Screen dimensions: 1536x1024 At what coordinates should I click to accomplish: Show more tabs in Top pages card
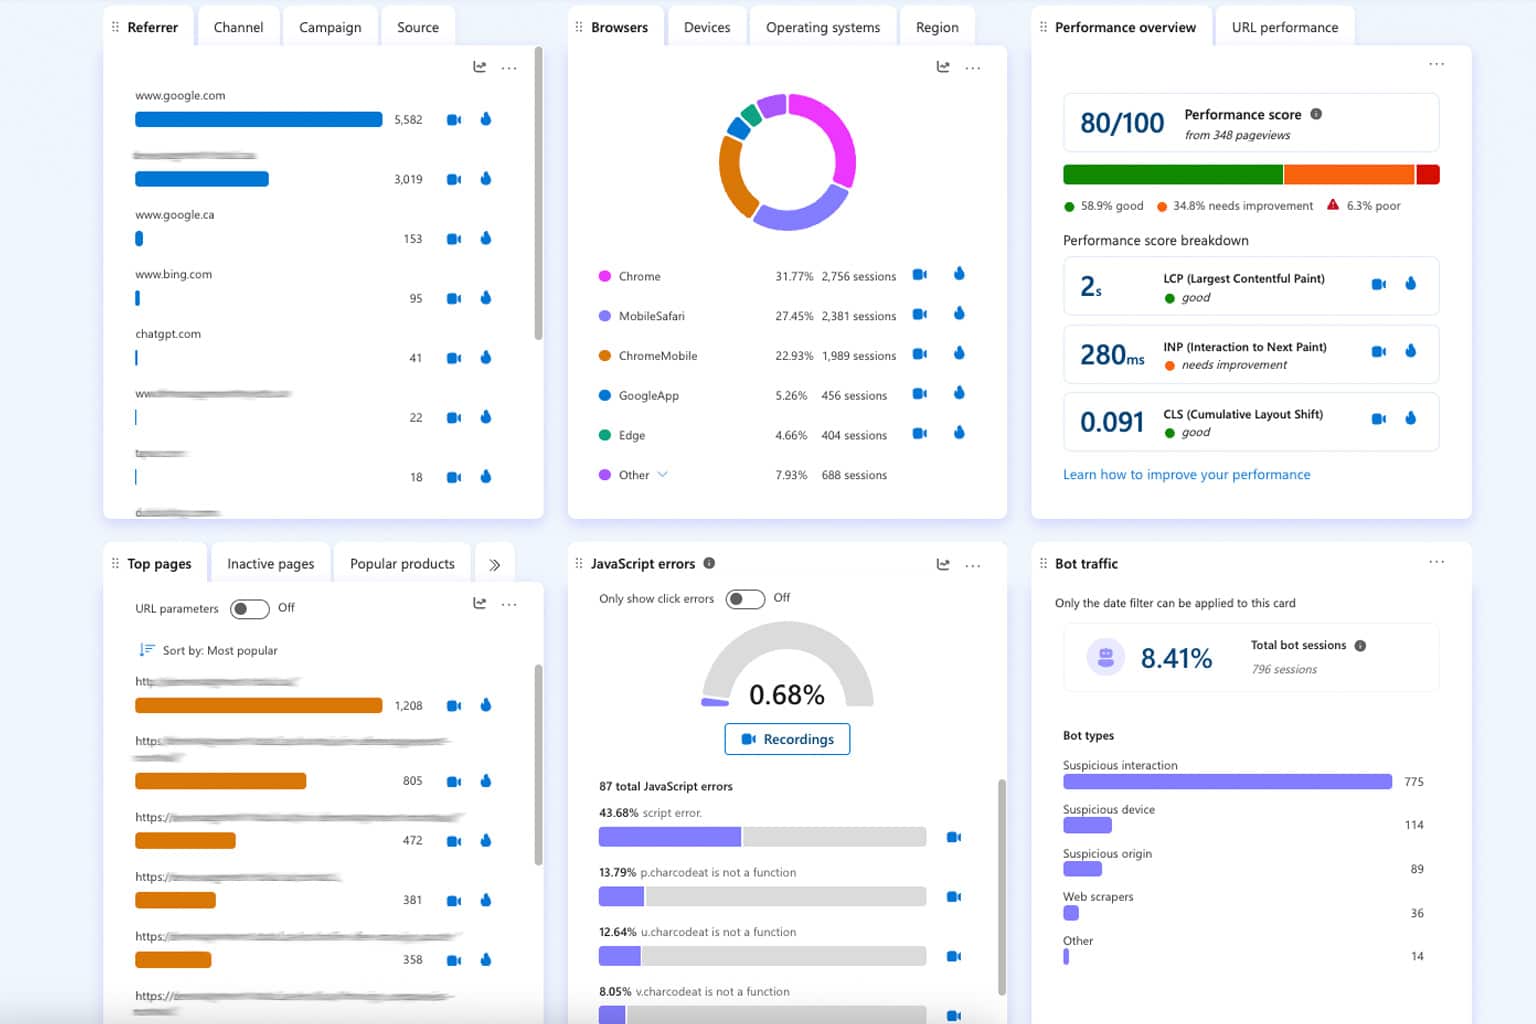click(494, 565)
